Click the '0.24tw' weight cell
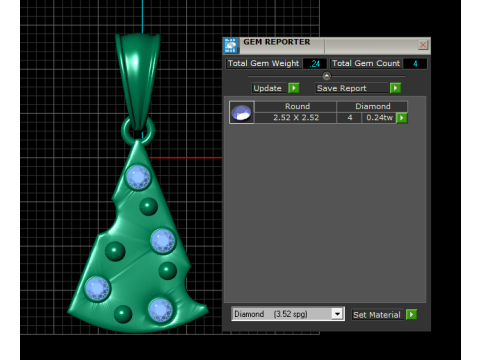The image size is (480, 360). pyautogui.click(x=379, y=118)
